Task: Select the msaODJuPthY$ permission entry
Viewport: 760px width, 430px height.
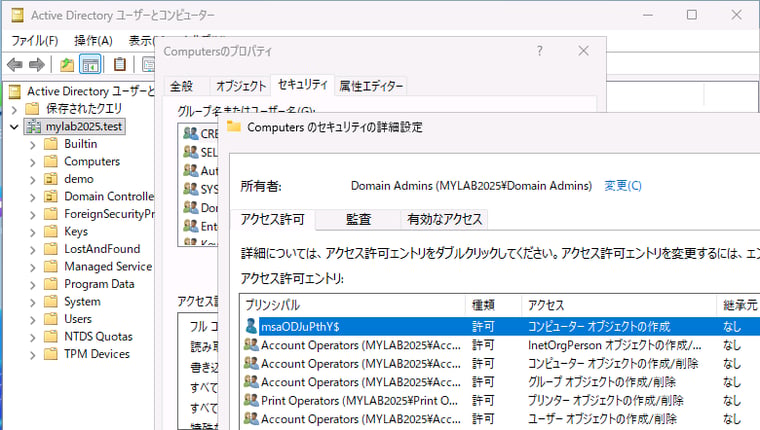Action: pyautogui.click(x=500, y=326)
